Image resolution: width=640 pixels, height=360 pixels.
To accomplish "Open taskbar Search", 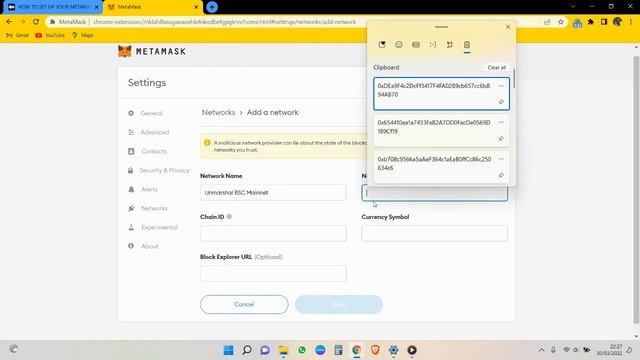I will (247, 350).
